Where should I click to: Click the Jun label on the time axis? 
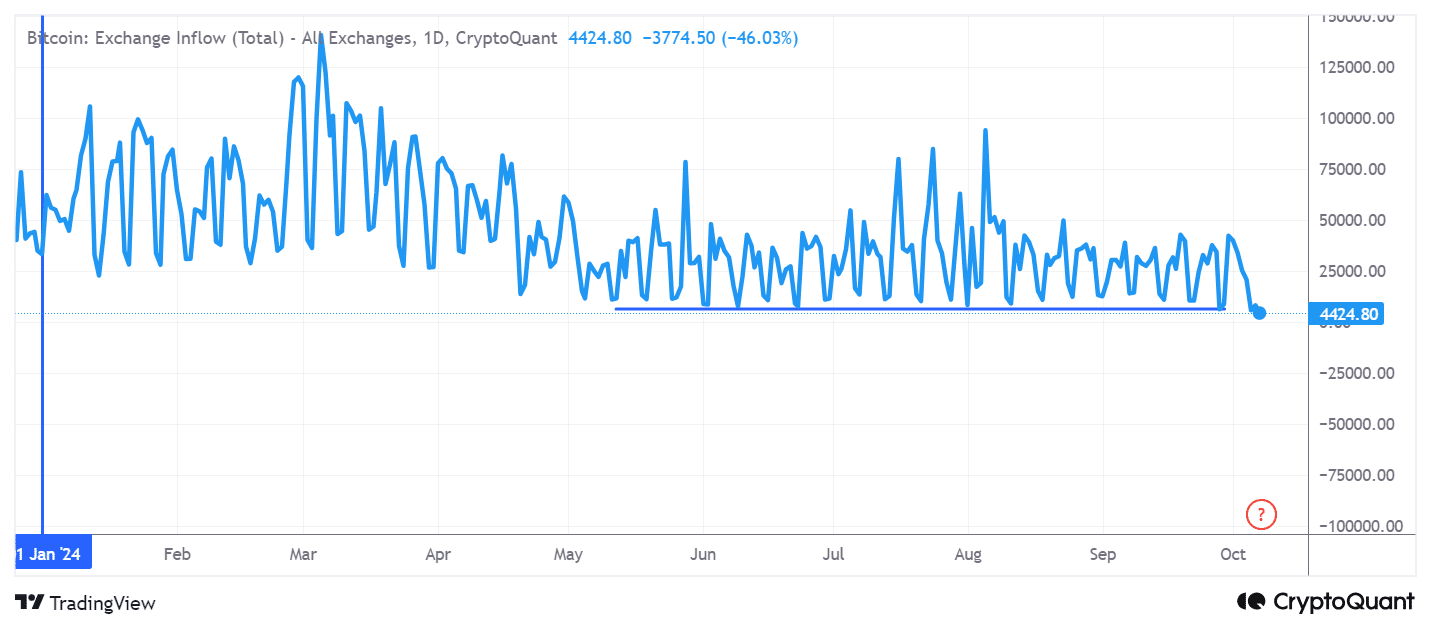pos(703,554)
